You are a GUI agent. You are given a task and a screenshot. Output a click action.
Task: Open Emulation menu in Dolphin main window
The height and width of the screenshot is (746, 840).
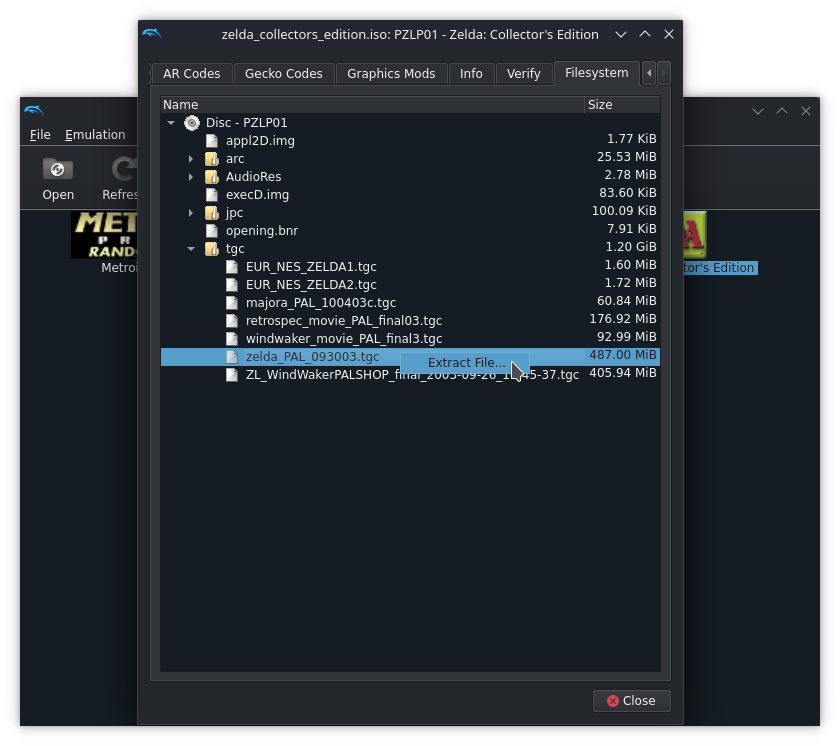[x=95, y=134]
